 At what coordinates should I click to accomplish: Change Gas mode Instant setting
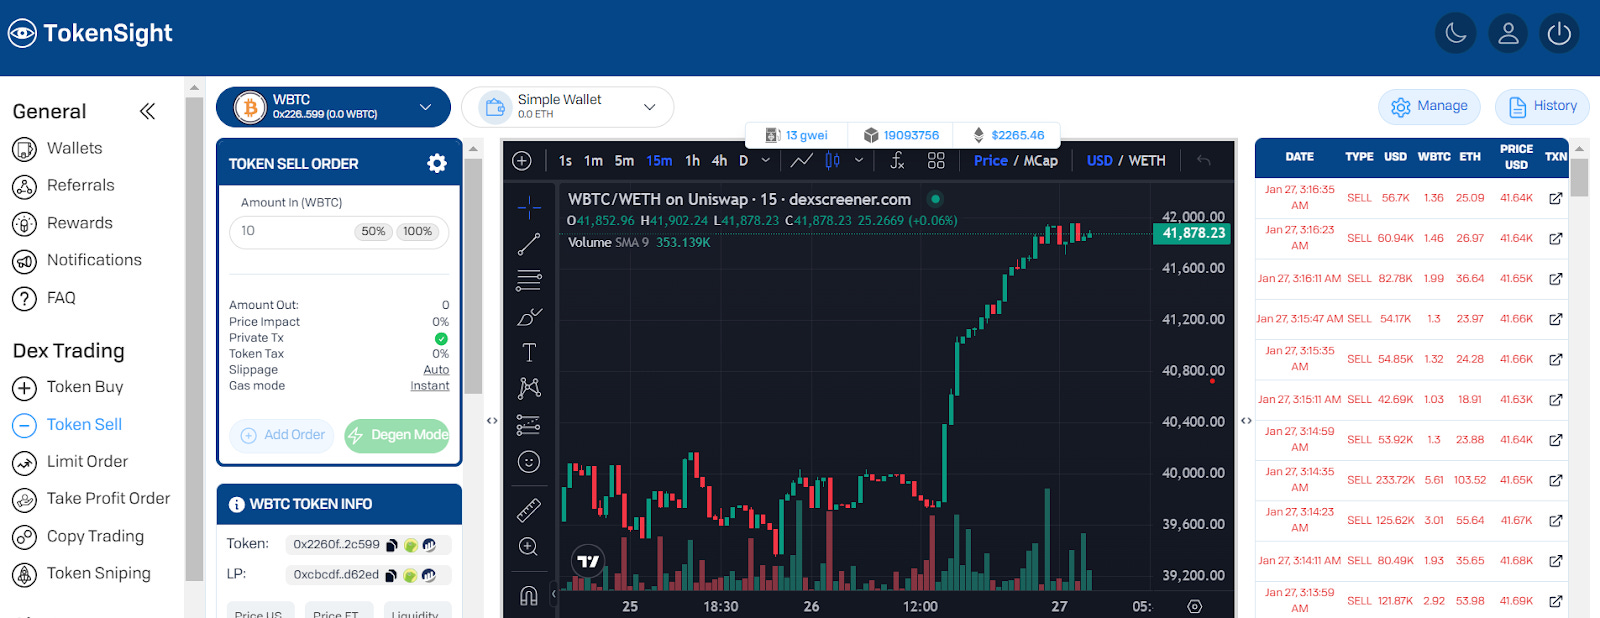(x=430, y=386)
